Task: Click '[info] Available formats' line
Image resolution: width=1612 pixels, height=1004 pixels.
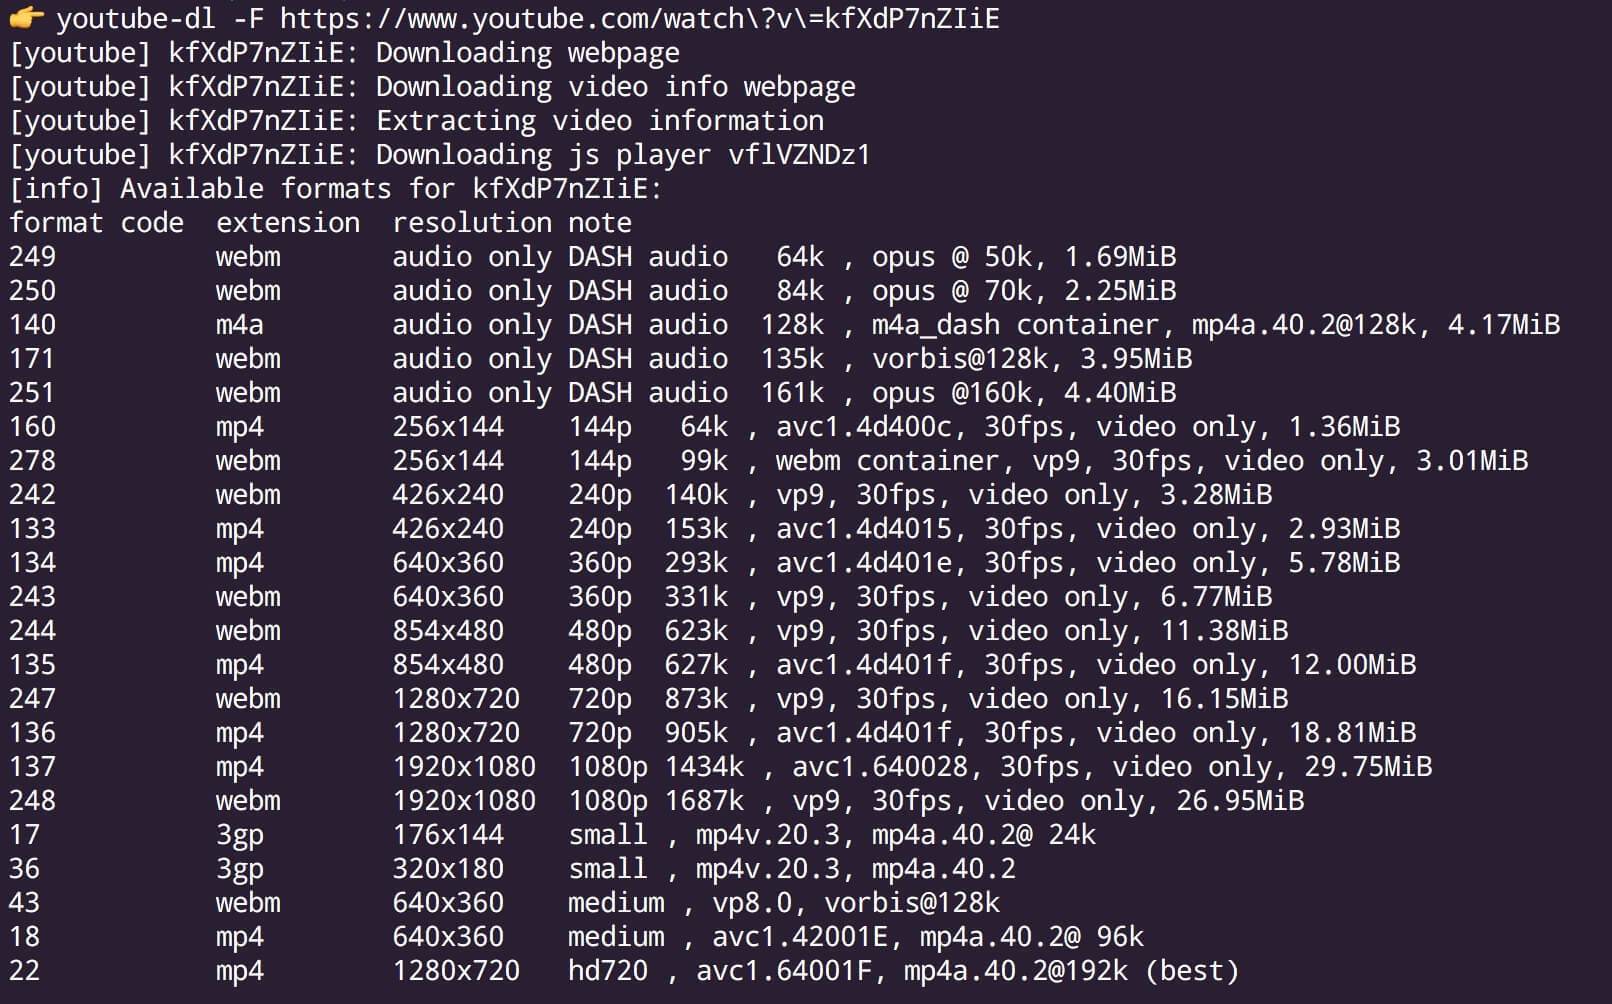Action: tap(336, 189)
